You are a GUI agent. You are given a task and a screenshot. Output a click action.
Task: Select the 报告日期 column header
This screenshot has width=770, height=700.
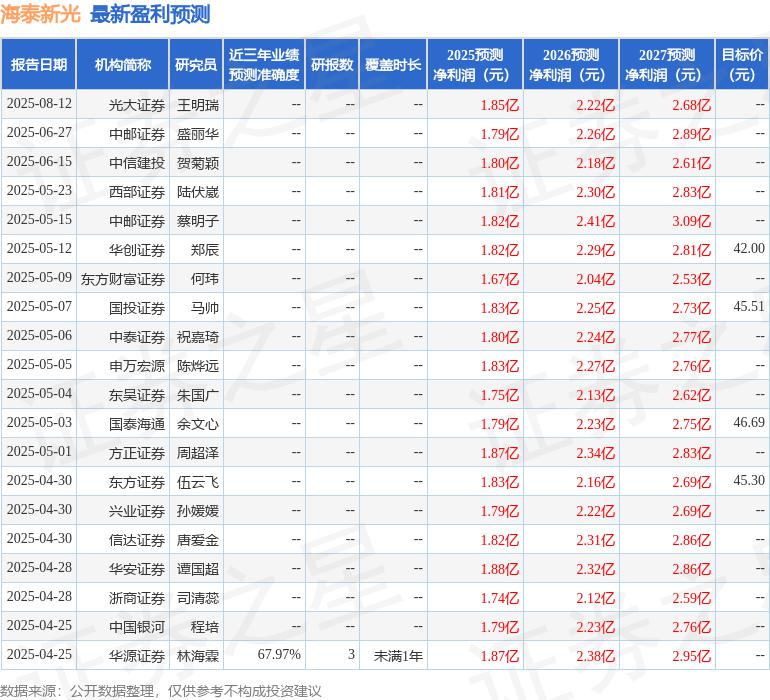pyautogui.click(x=38, y=65)
